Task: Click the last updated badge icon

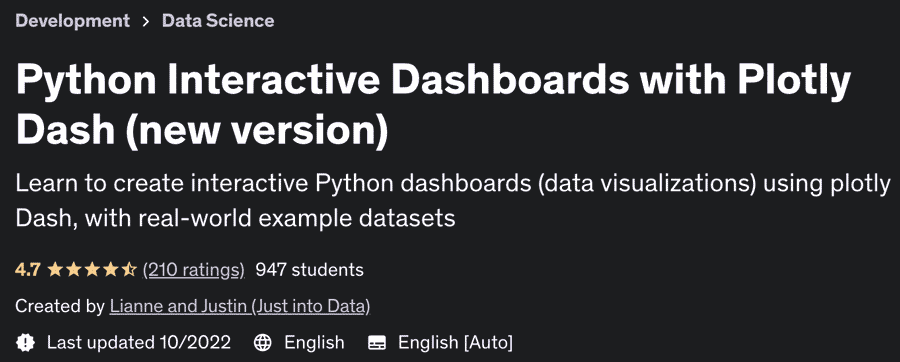Action: (x=26, y=342)
